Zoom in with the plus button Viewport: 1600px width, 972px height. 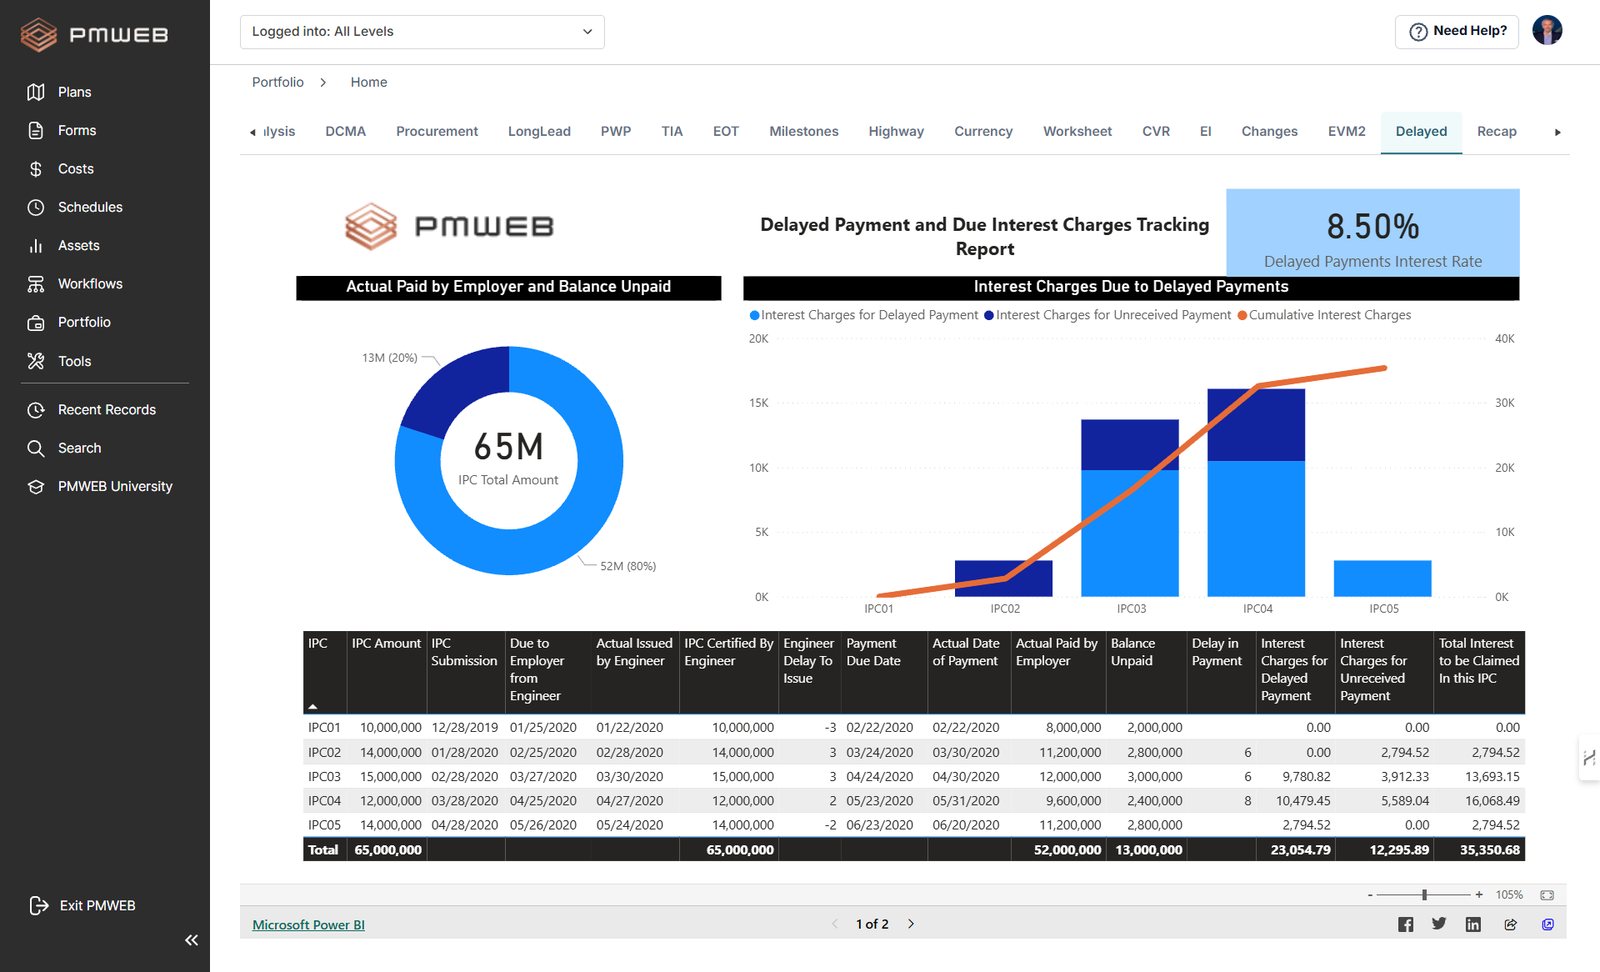1479,895
